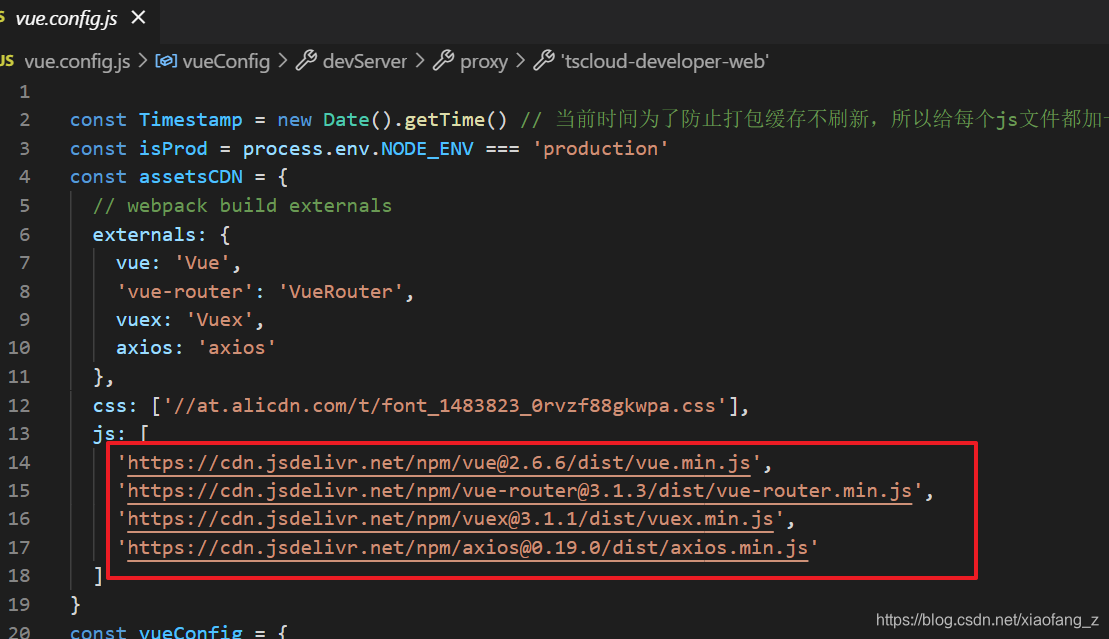Click the 'production' string
Screen dimensions: 1109x639
click(x=600, y=149)
